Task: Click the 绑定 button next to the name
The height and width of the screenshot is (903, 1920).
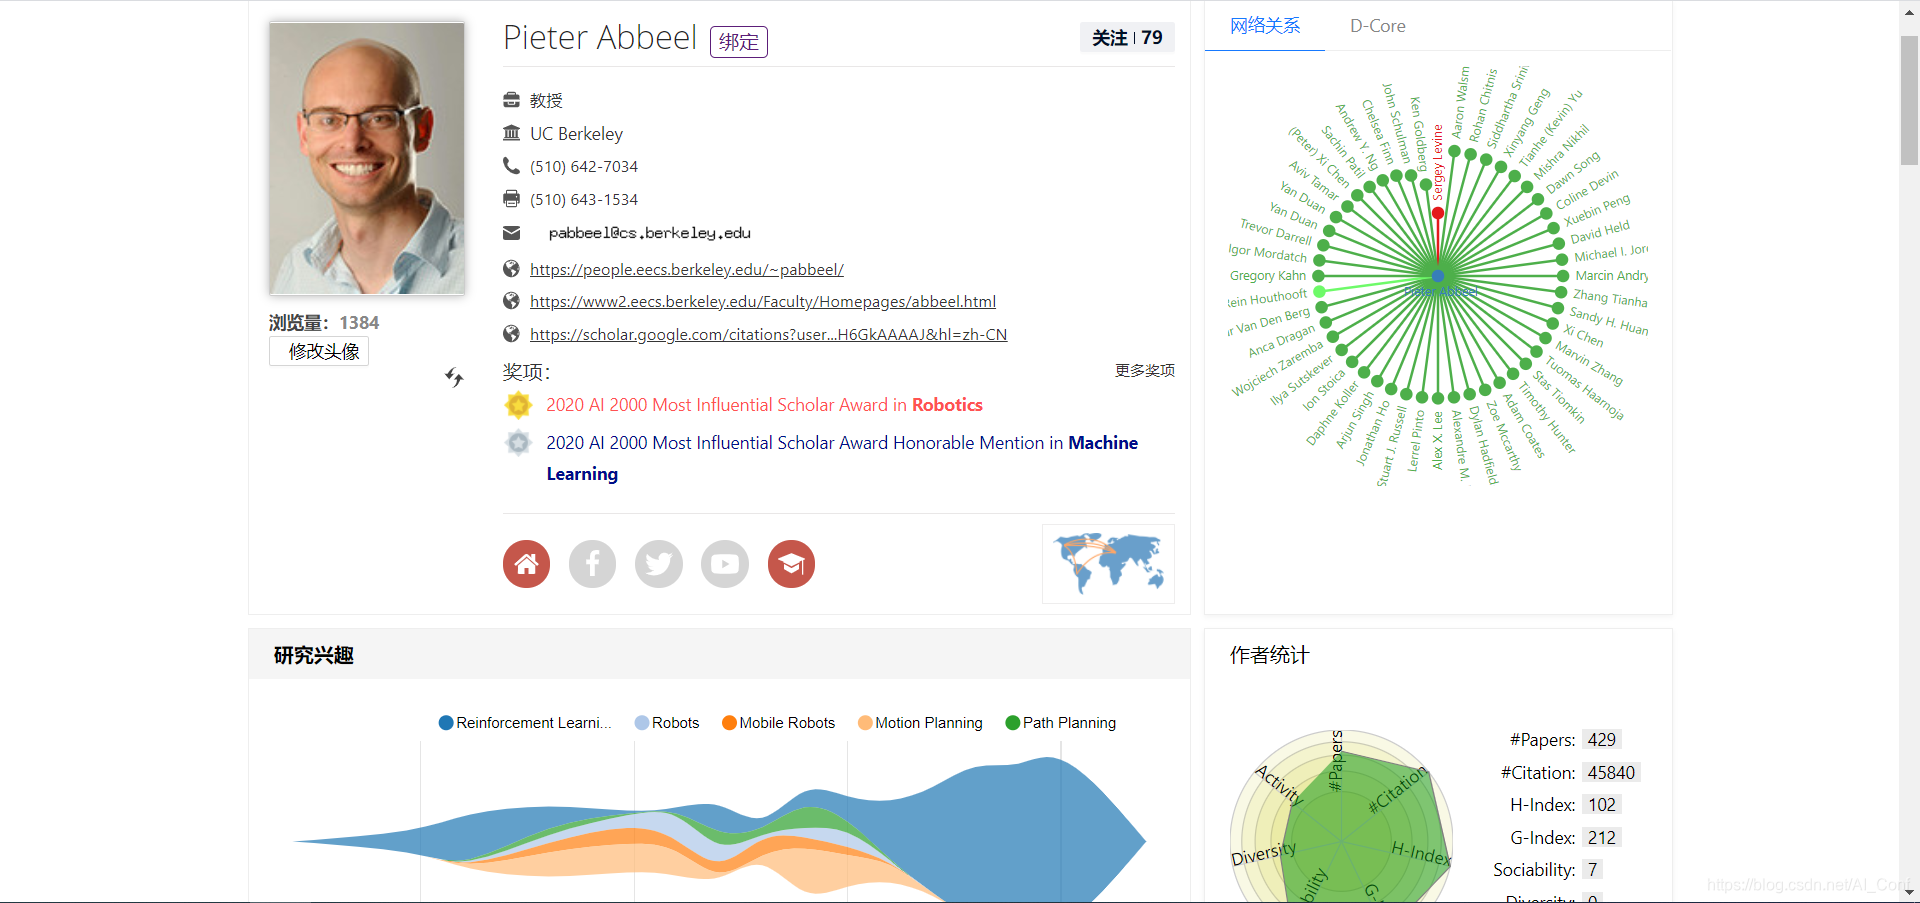Action: 739,42
